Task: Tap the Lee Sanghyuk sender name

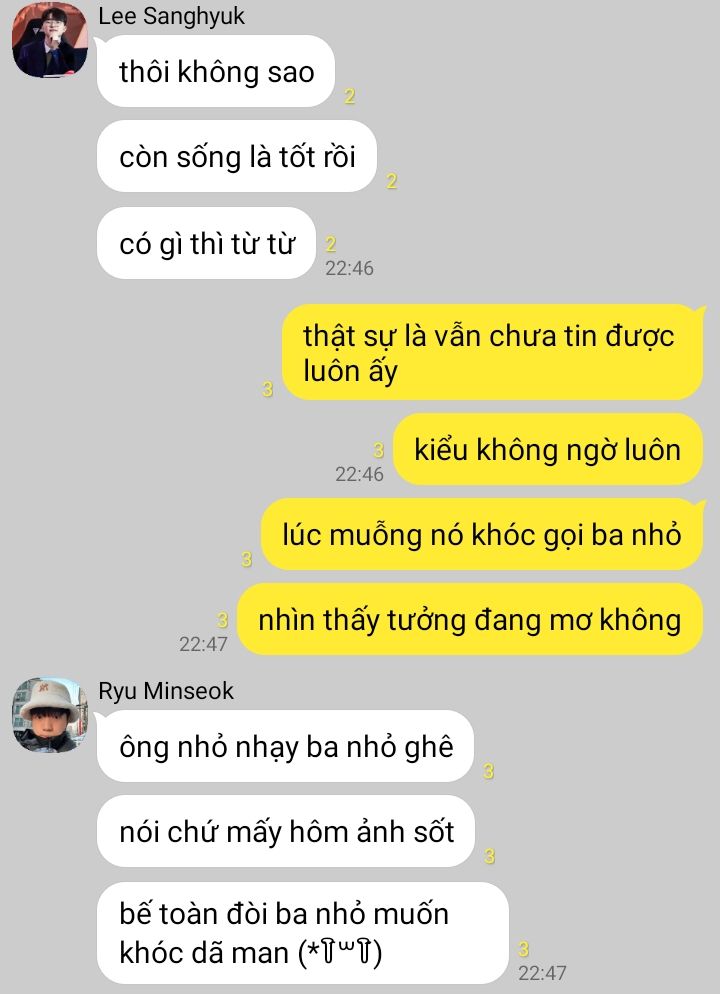Action: tap(171, 16)
